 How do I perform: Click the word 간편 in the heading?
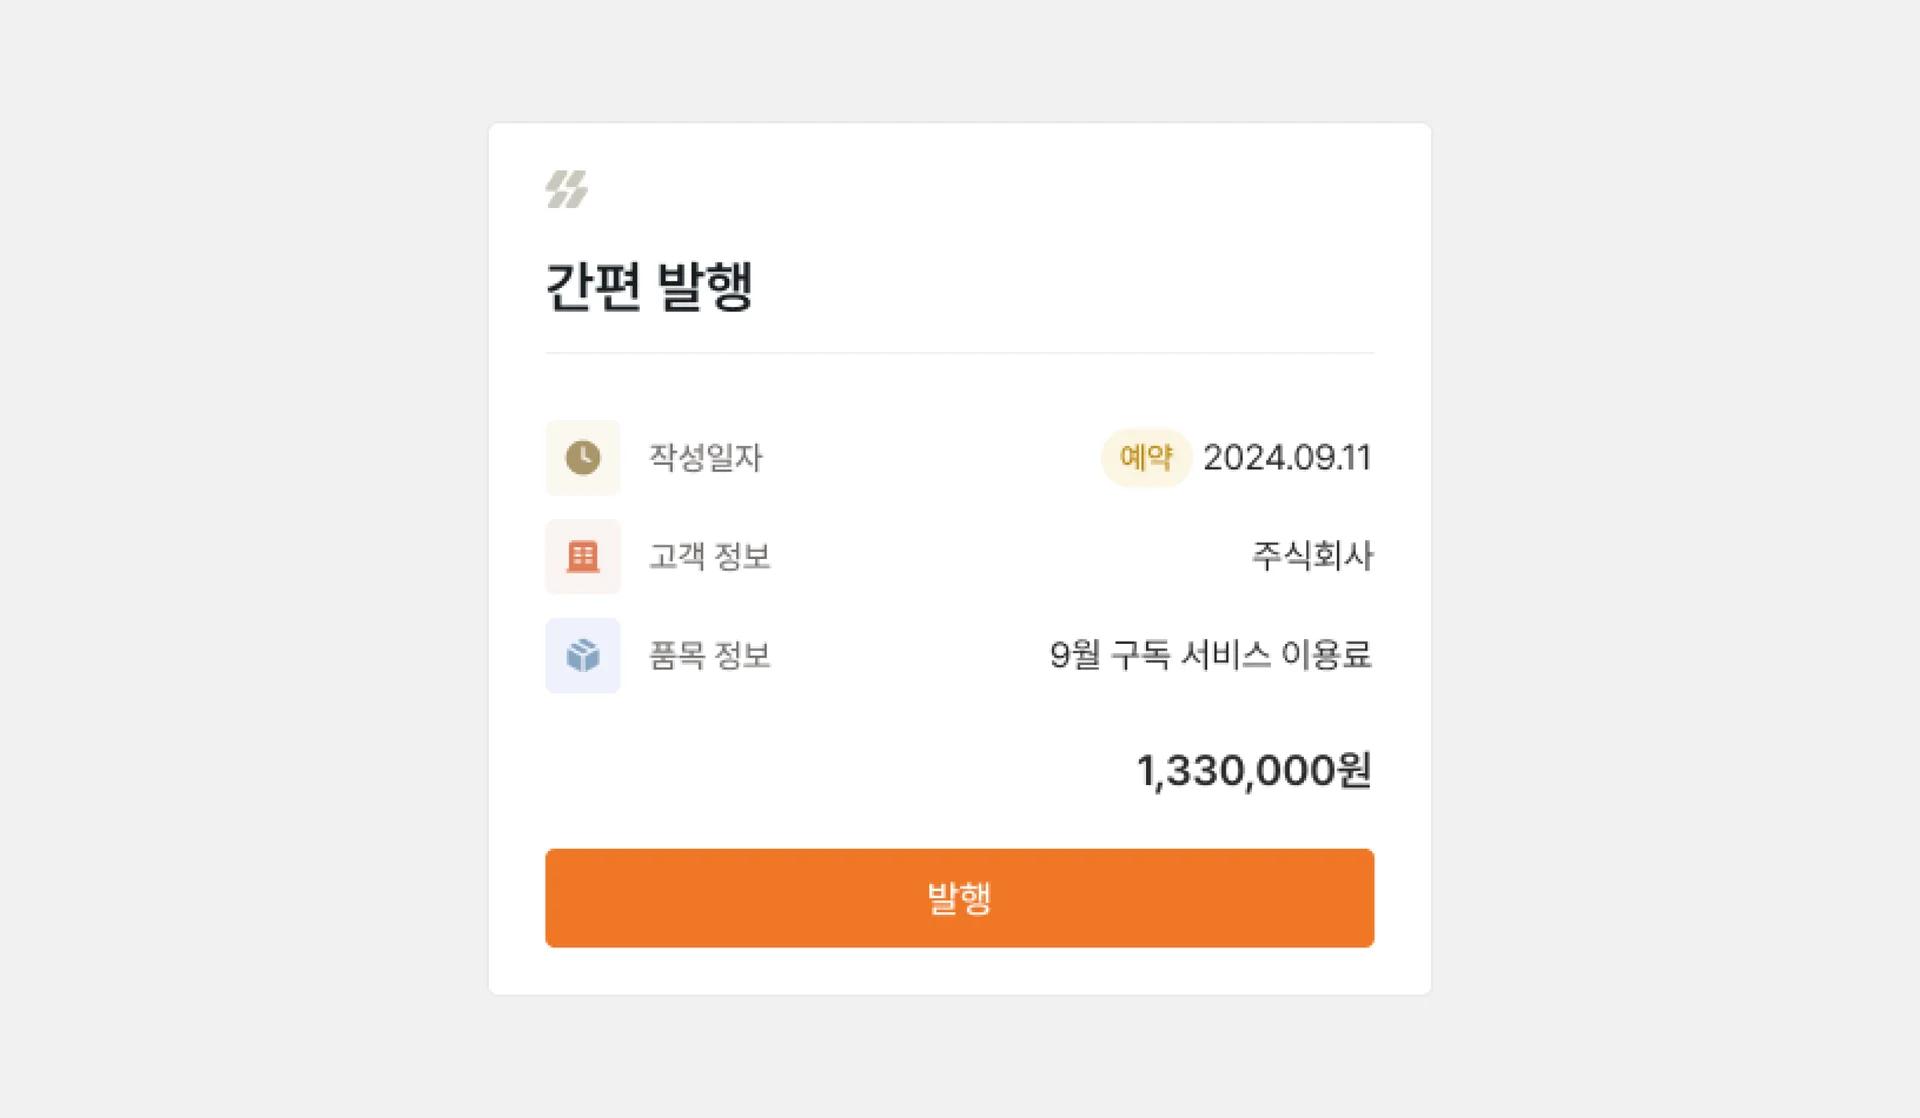593,287
